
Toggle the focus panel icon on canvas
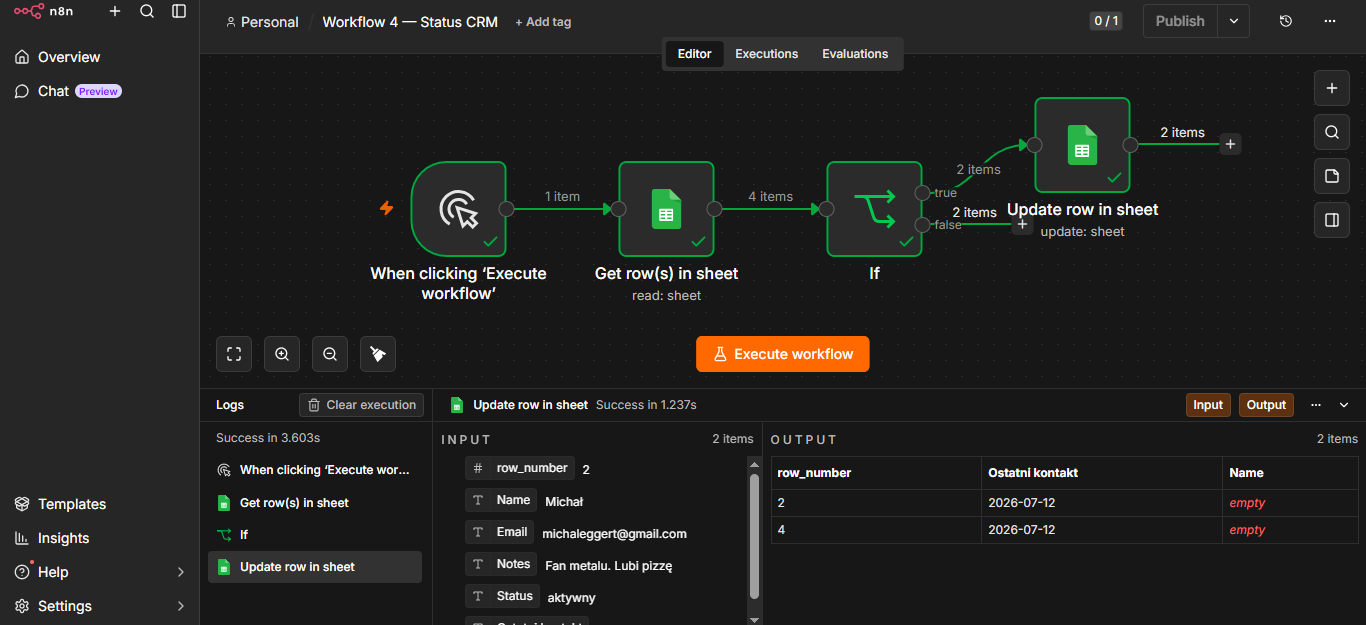[x=1332, y=220]
